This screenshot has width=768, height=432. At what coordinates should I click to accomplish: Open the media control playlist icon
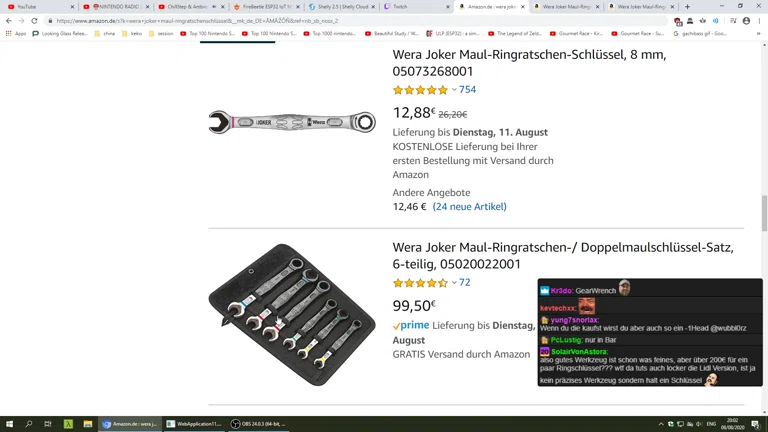733,21
